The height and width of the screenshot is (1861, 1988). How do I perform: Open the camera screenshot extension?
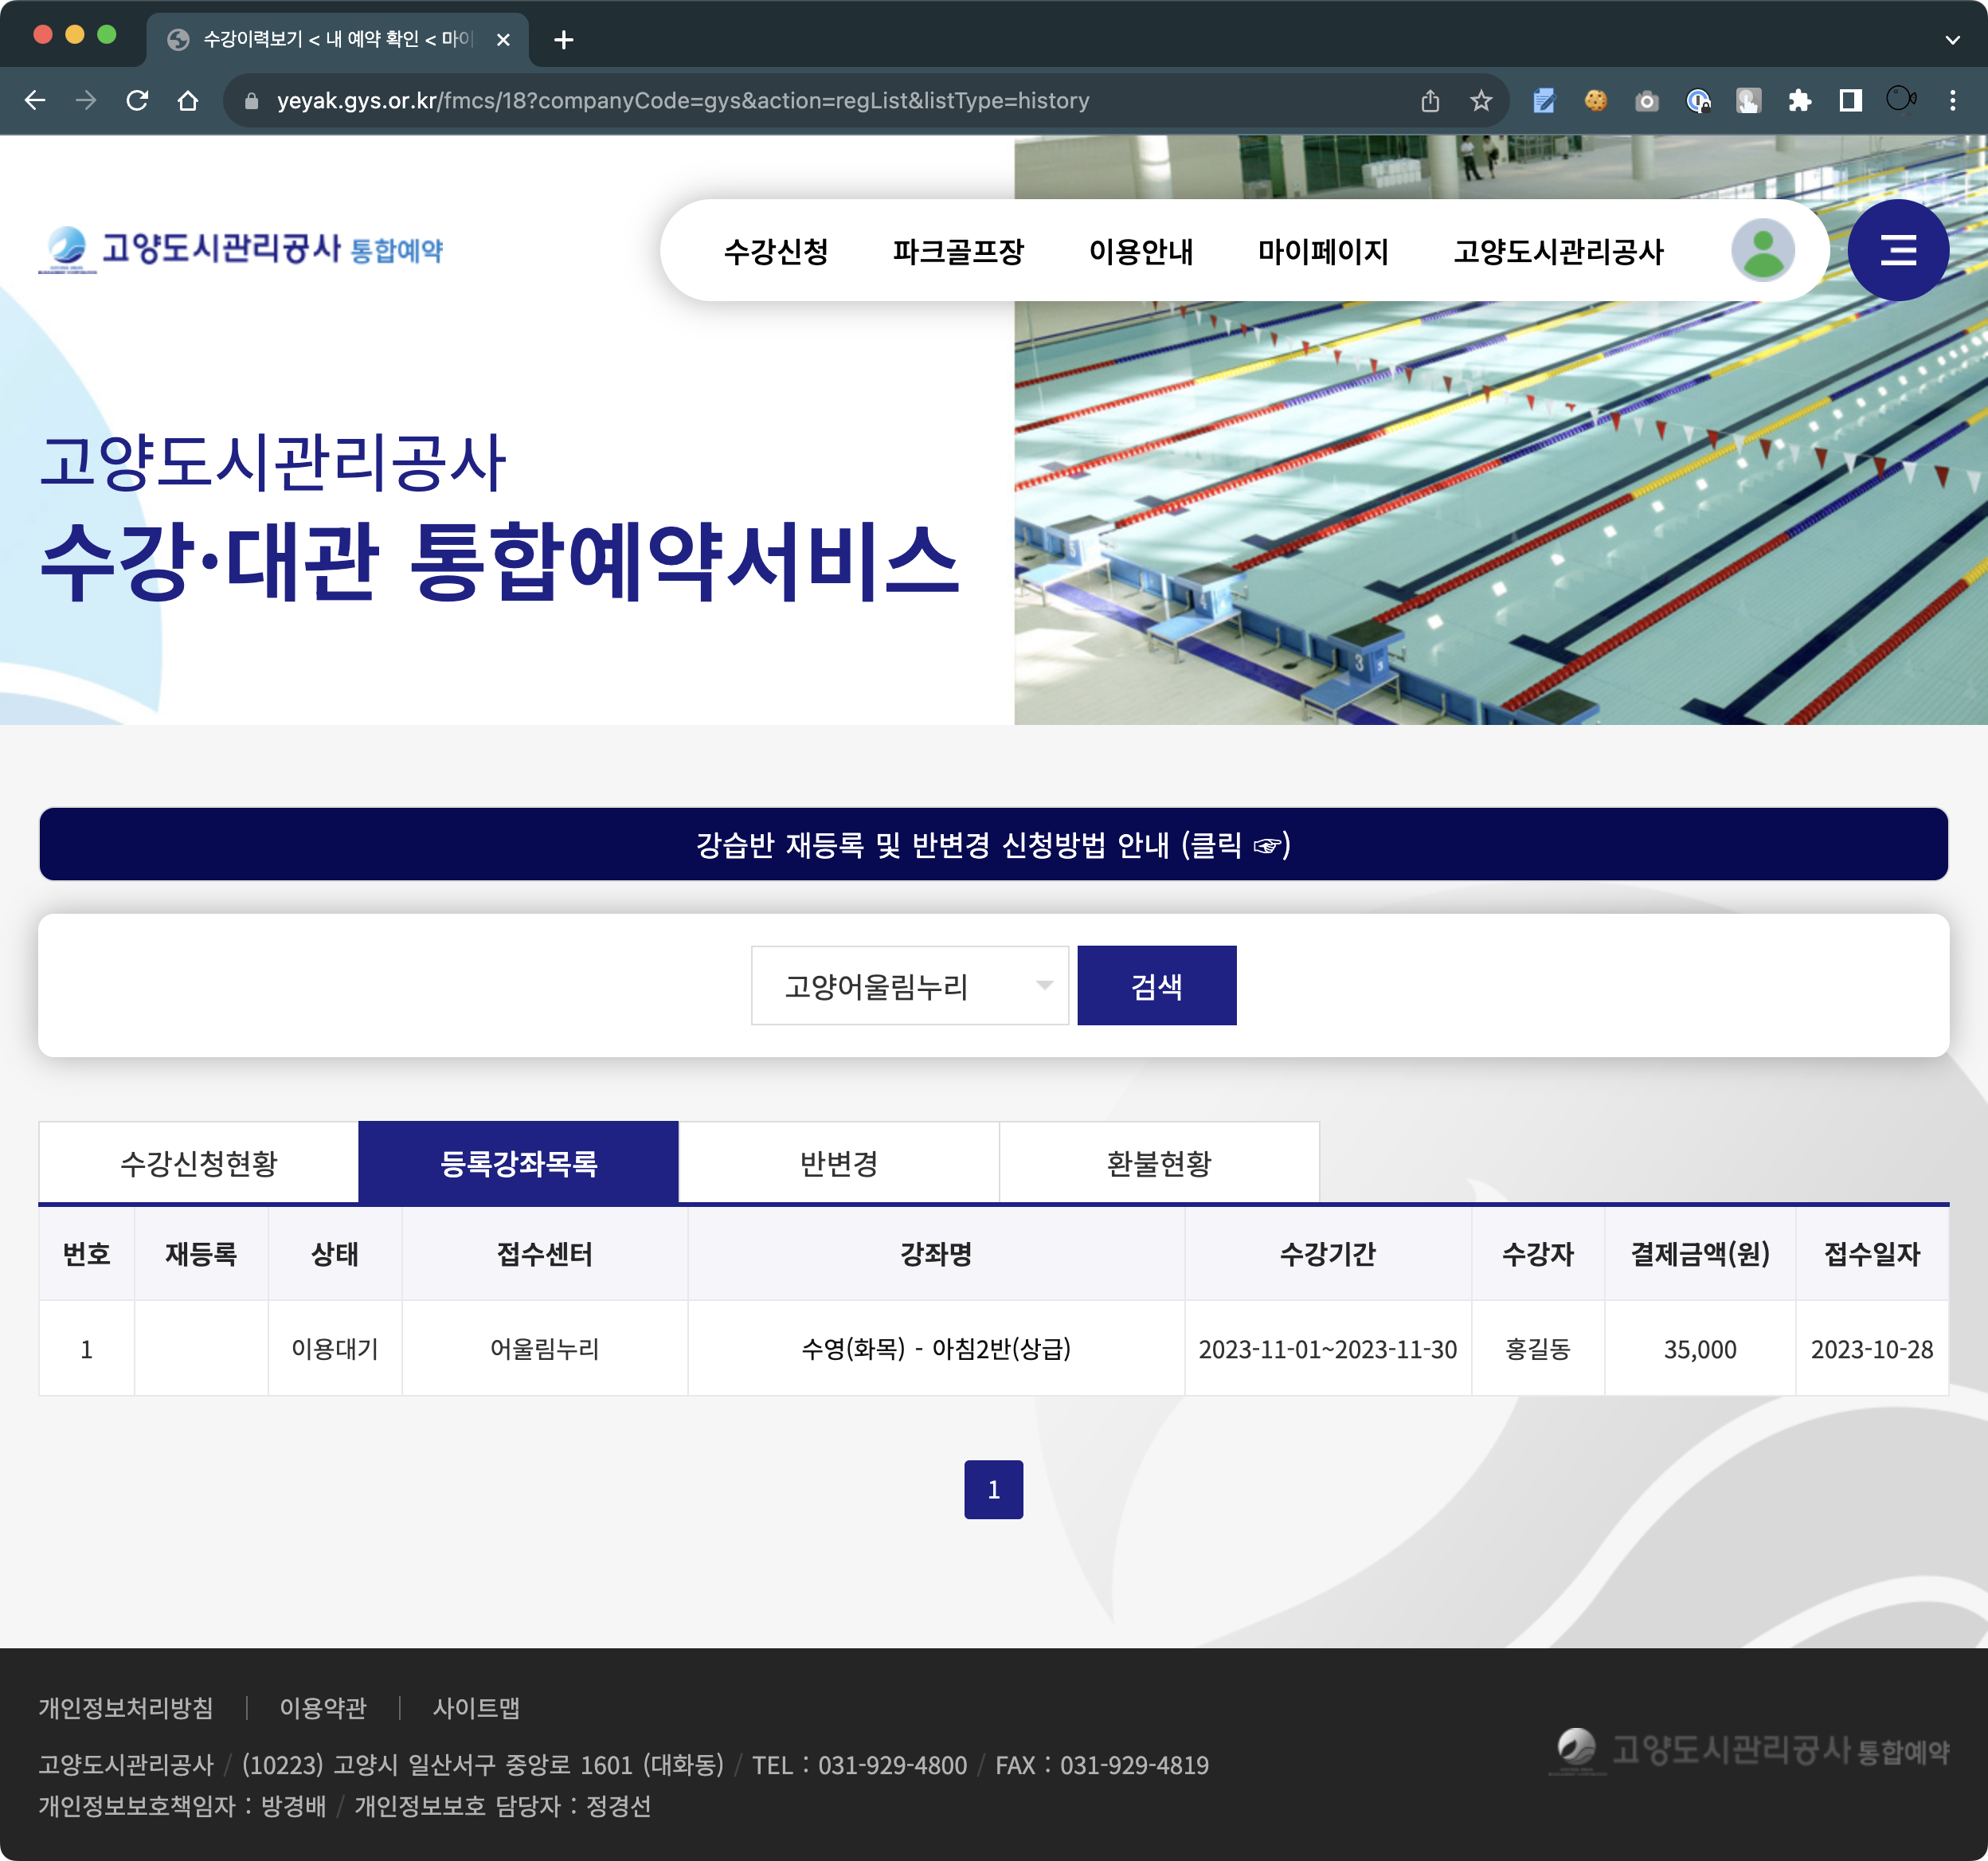coord(1646,100)
